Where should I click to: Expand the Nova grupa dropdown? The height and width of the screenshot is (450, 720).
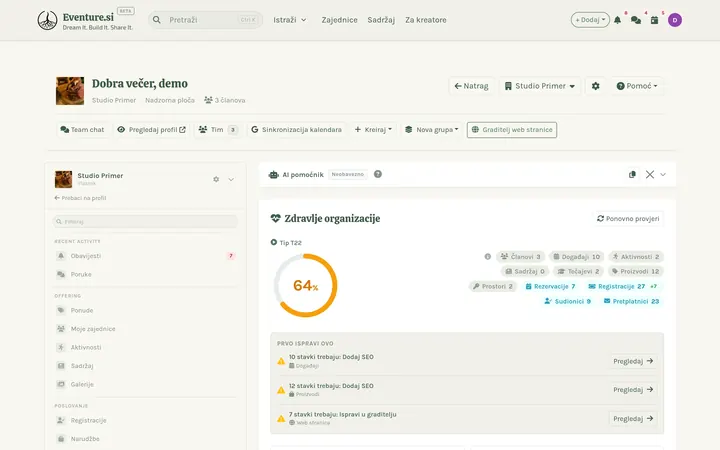tap(432, 129)
